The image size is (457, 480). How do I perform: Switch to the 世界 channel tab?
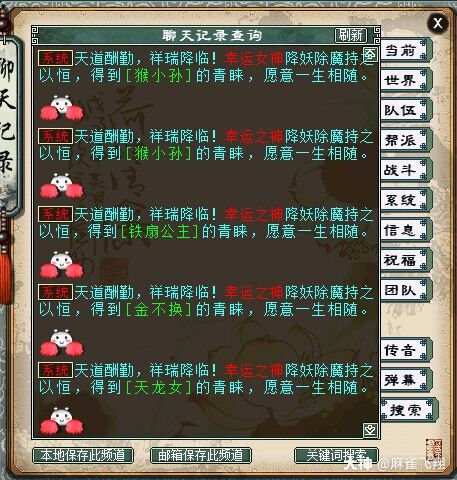tap(405, 80)
